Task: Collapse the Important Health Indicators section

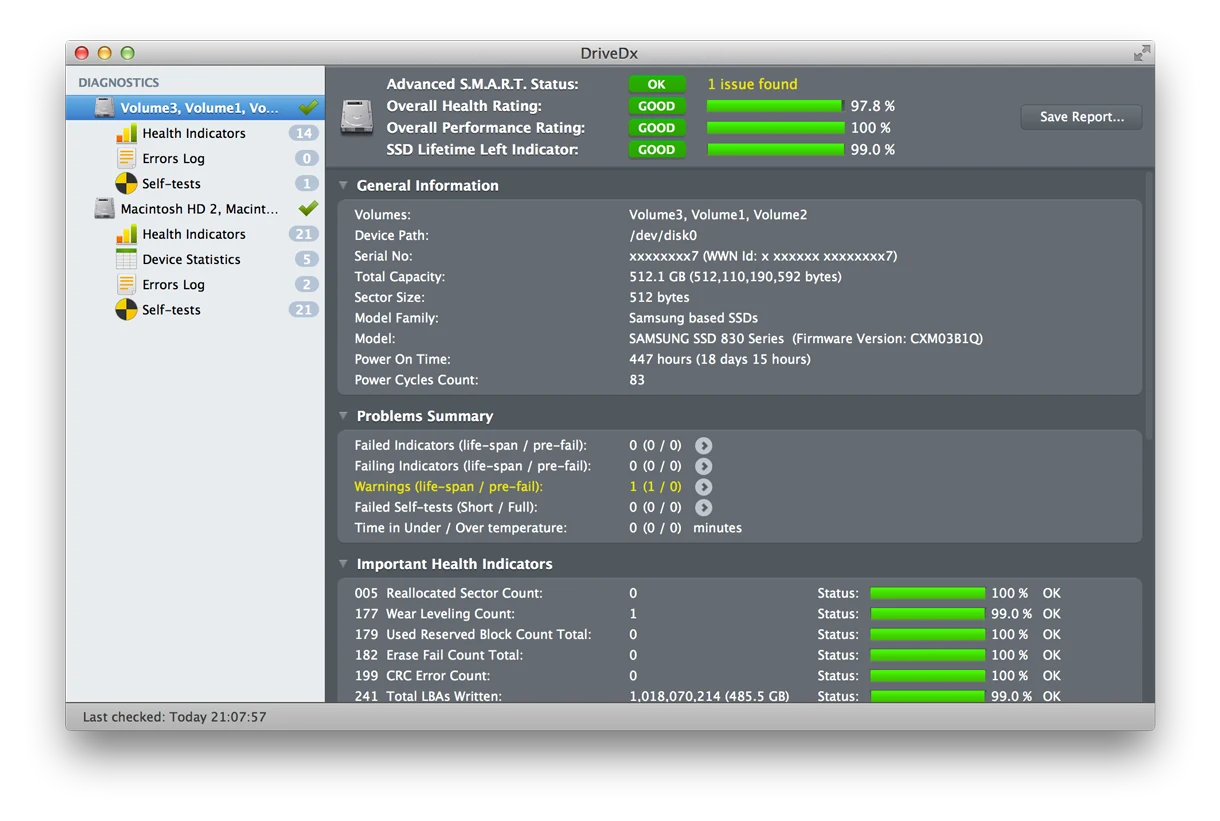Action: pos(343,564)
